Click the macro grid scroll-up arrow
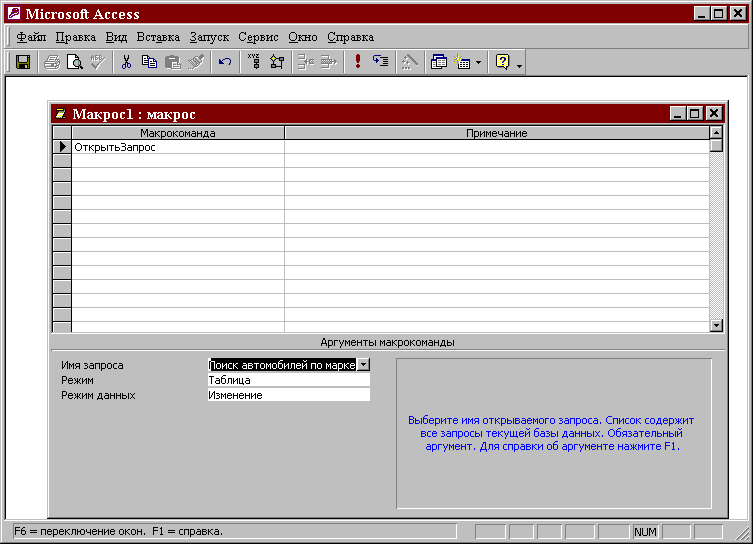Viewport: 753px width, 544px height. tap(716, 133)
